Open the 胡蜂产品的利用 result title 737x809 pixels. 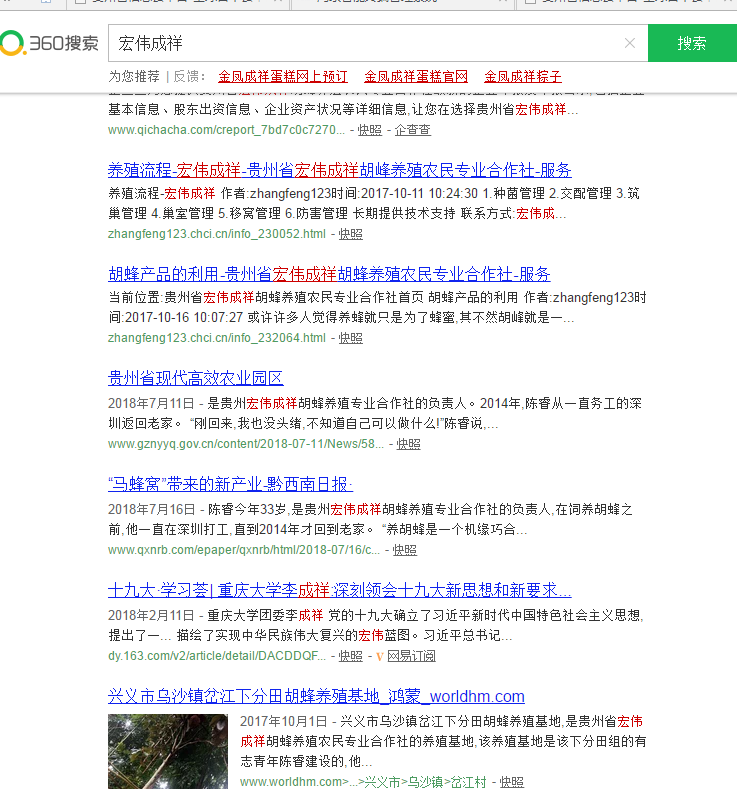[x=329, y=274]
